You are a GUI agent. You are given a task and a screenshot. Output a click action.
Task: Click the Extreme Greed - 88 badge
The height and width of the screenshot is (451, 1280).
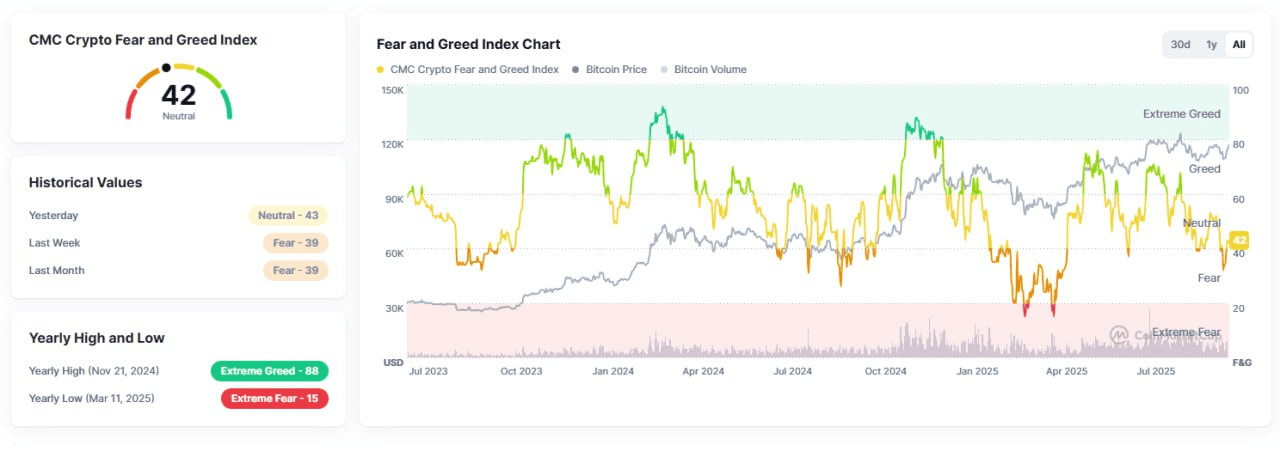pos(269,371)
